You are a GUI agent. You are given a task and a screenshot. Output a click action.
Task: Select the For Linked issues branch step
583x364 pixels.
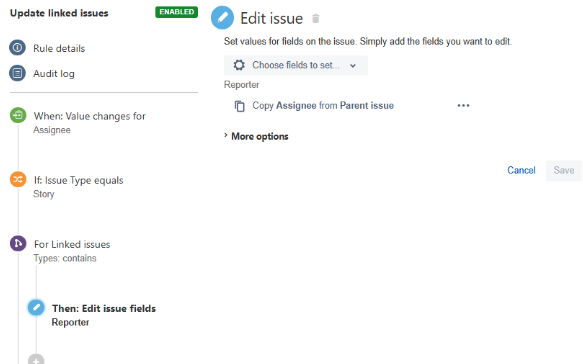click(72, 251)
